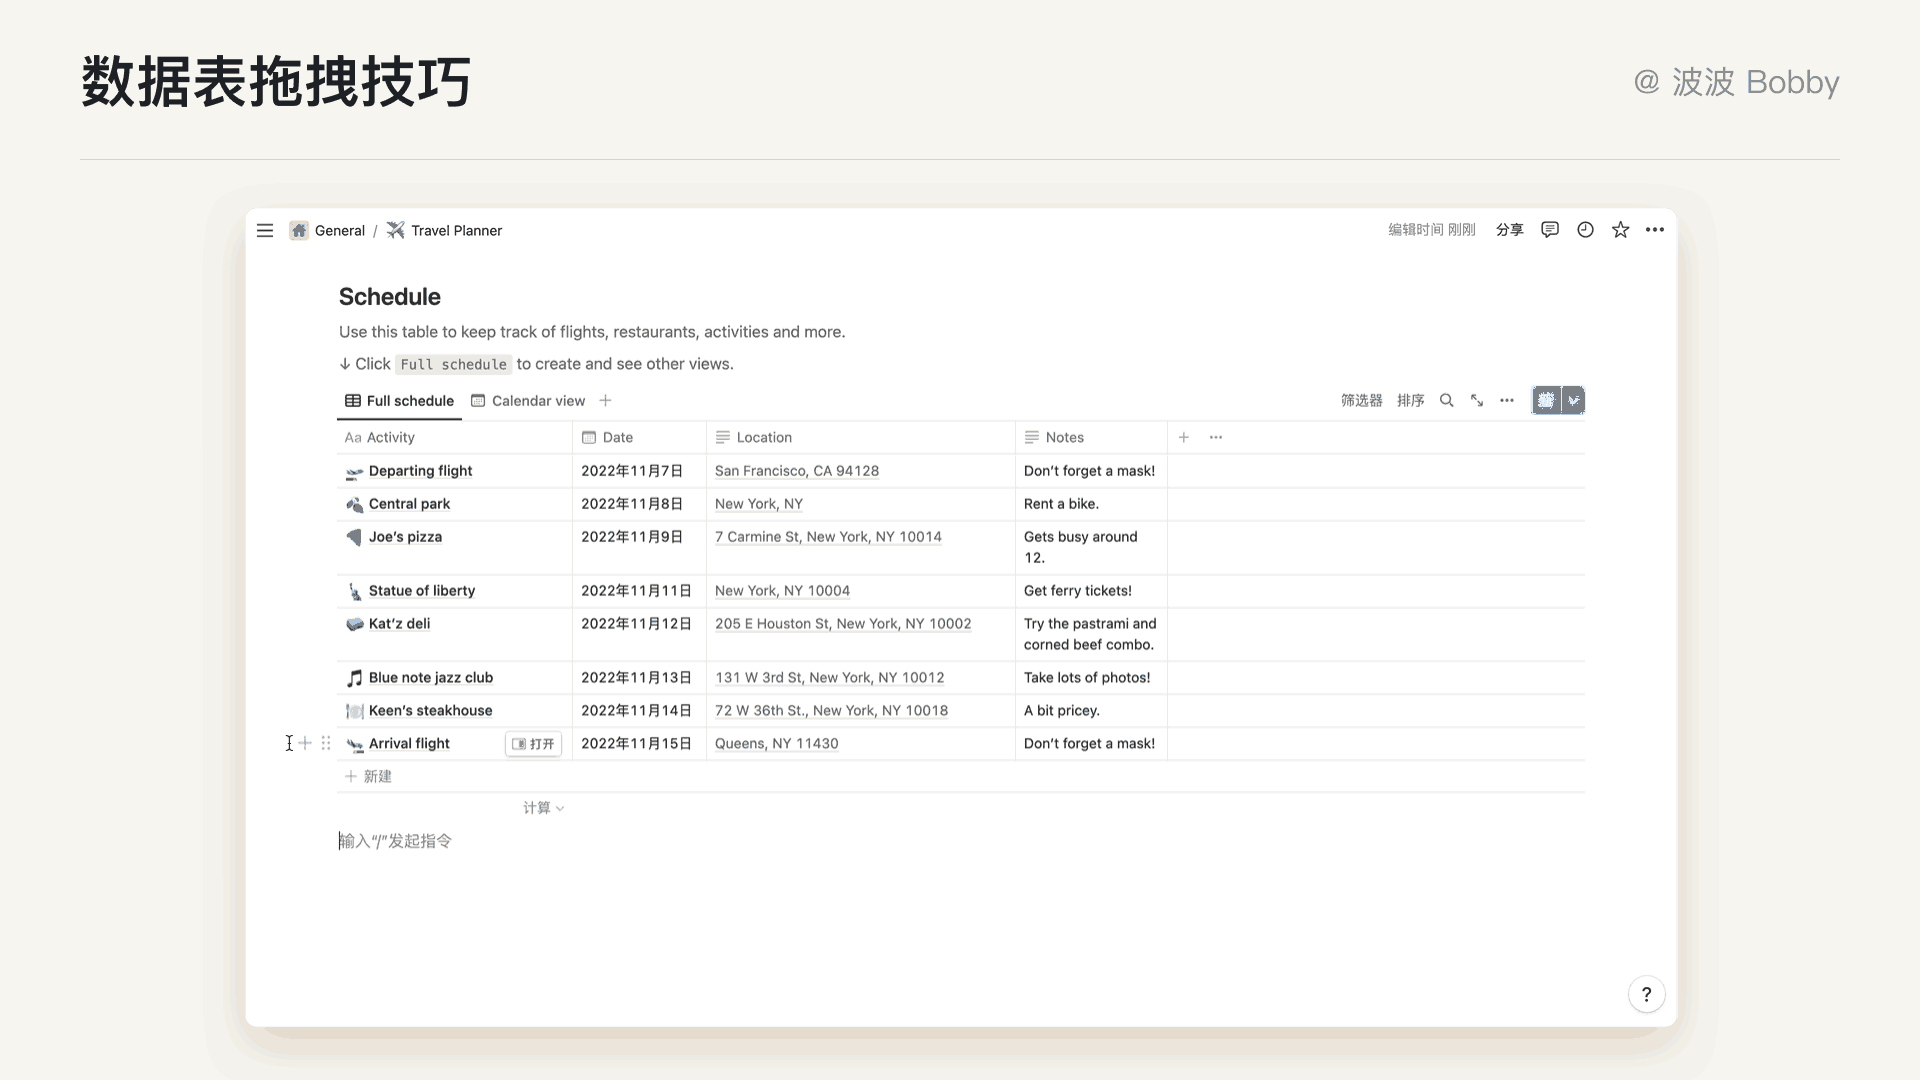Open the sidebar hamburger menu
Viewport: 1920px width, 1080px height.
coord(265,231)
